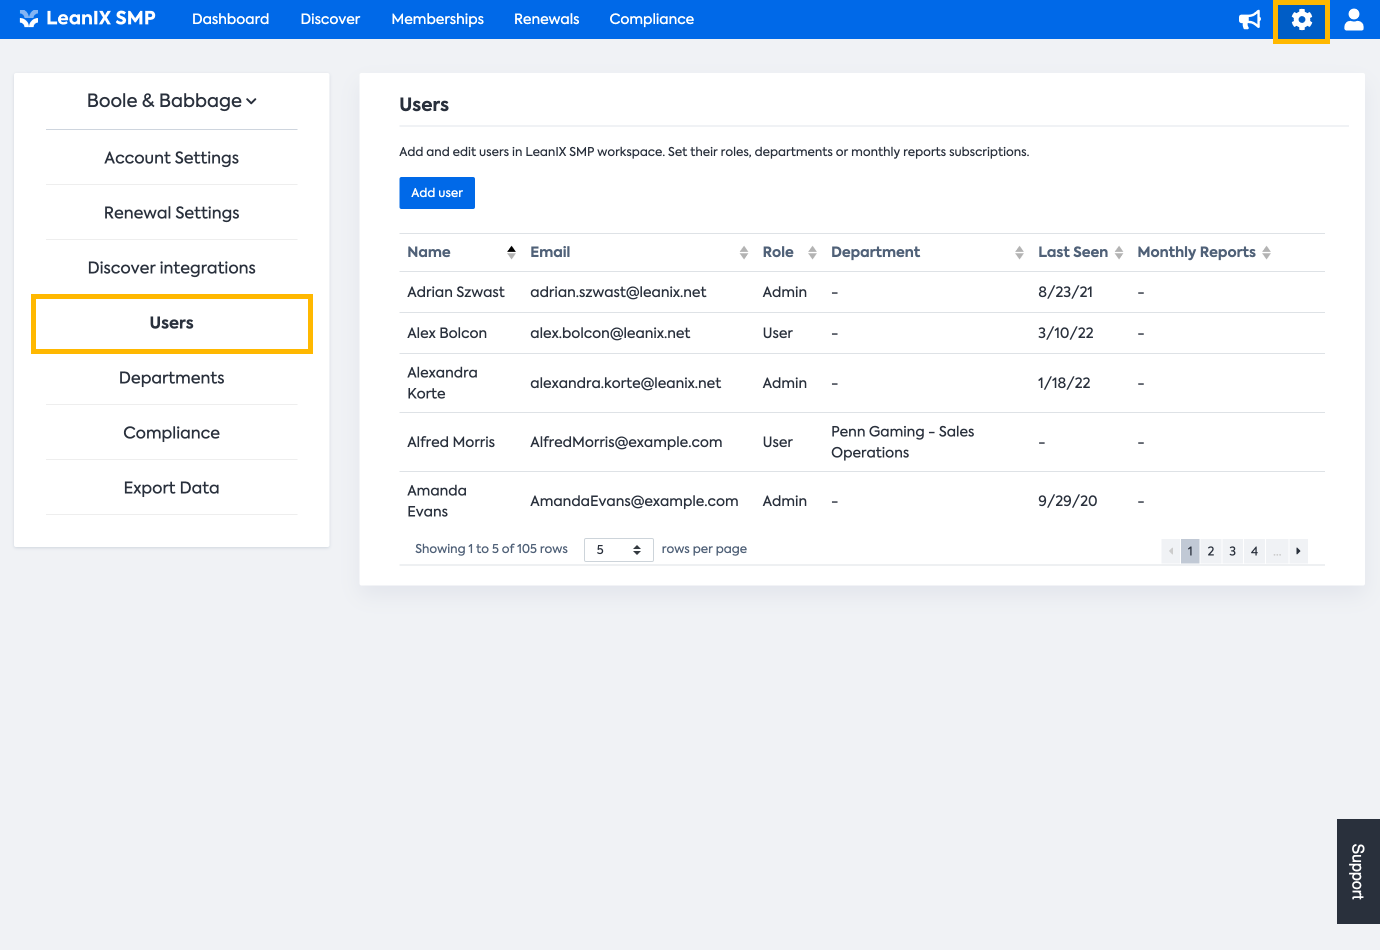Go to previous page with arrow
This screenshot has width=1380, height=950.
click(1171, 551)
